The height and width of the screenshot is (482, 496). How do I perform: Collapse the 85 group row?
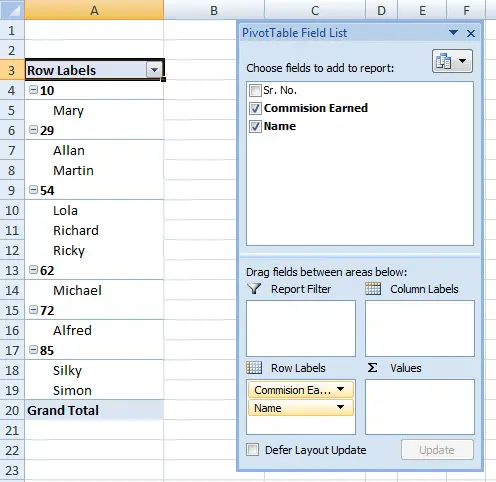click(33, 350)
